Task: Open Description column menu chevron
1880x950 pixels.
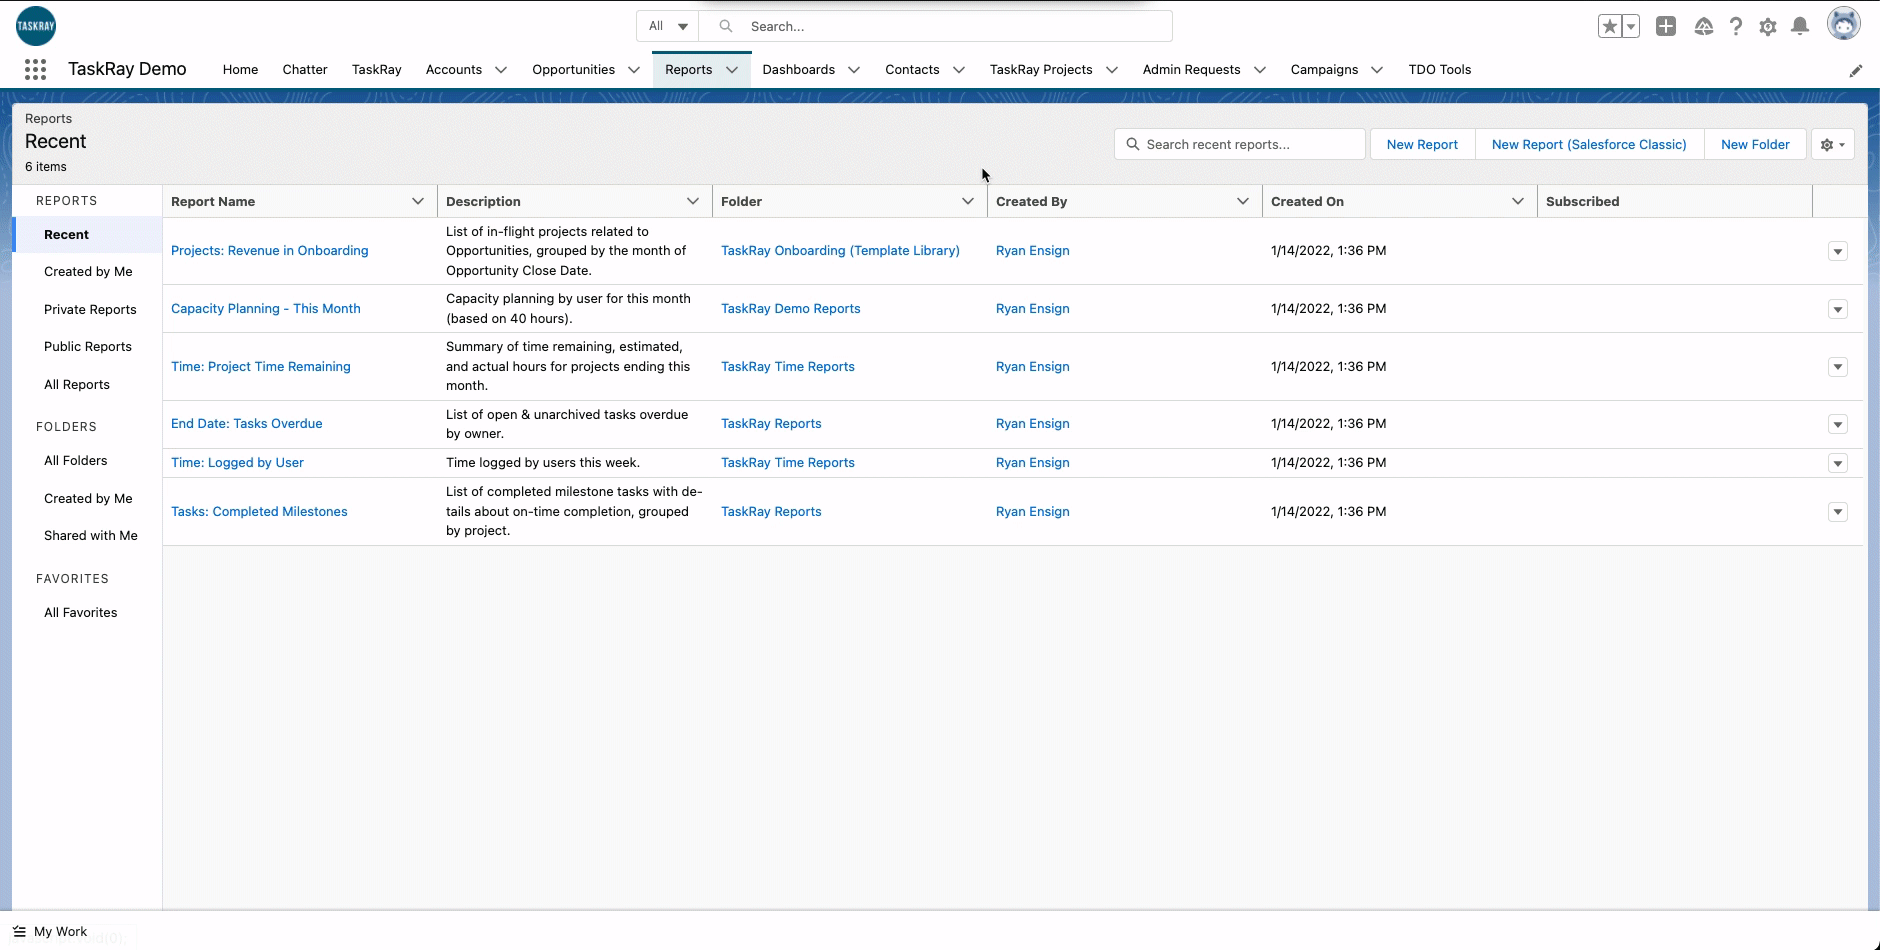Action: tap(693, 201)
